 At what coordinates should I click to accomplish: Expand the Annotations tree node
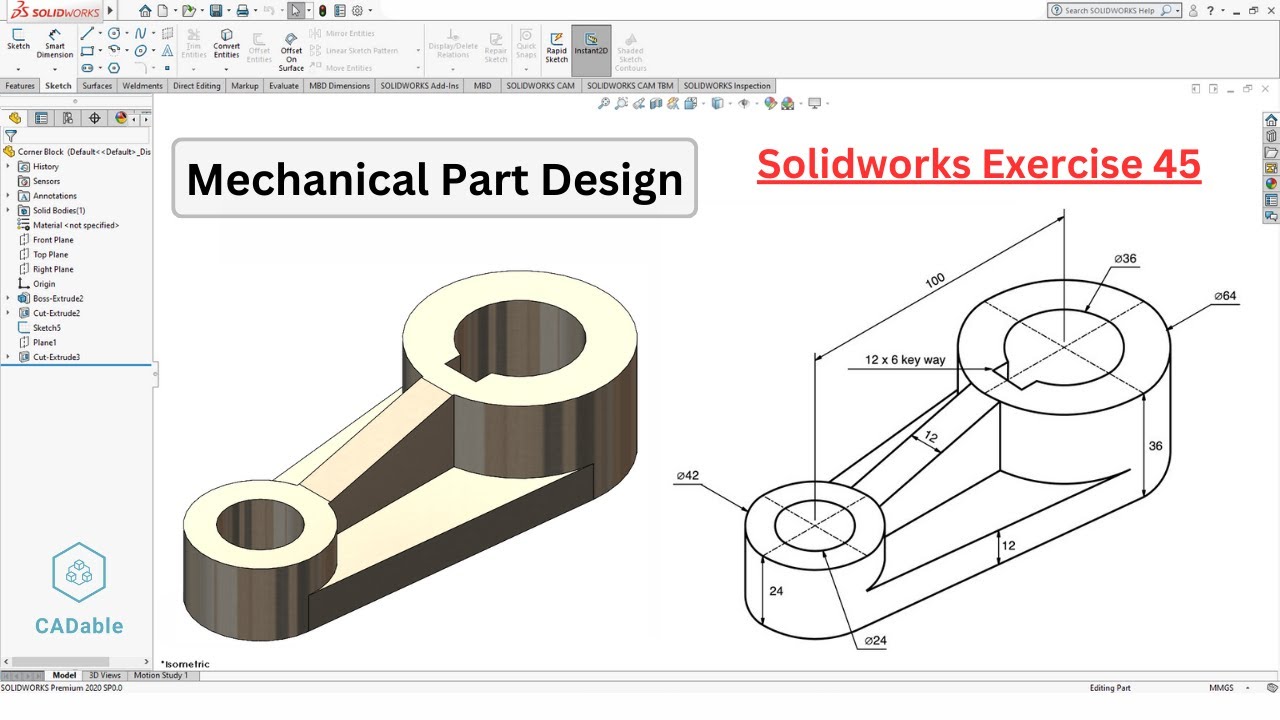coord(8,196)
